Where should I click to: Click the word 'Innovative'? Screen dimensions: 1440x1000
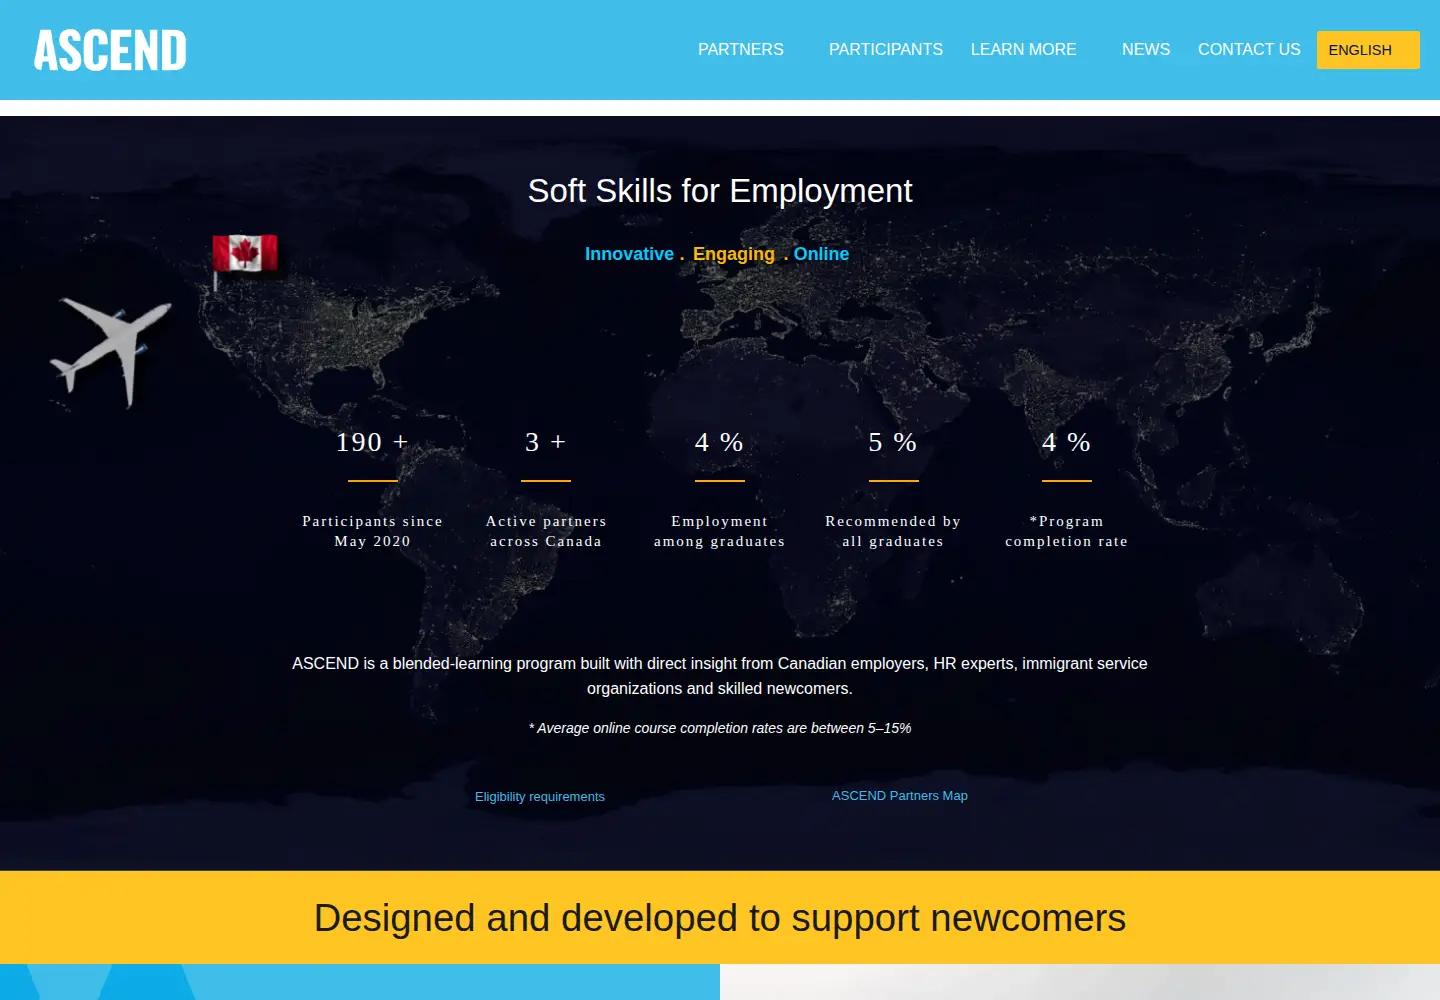tap(629, 254)
